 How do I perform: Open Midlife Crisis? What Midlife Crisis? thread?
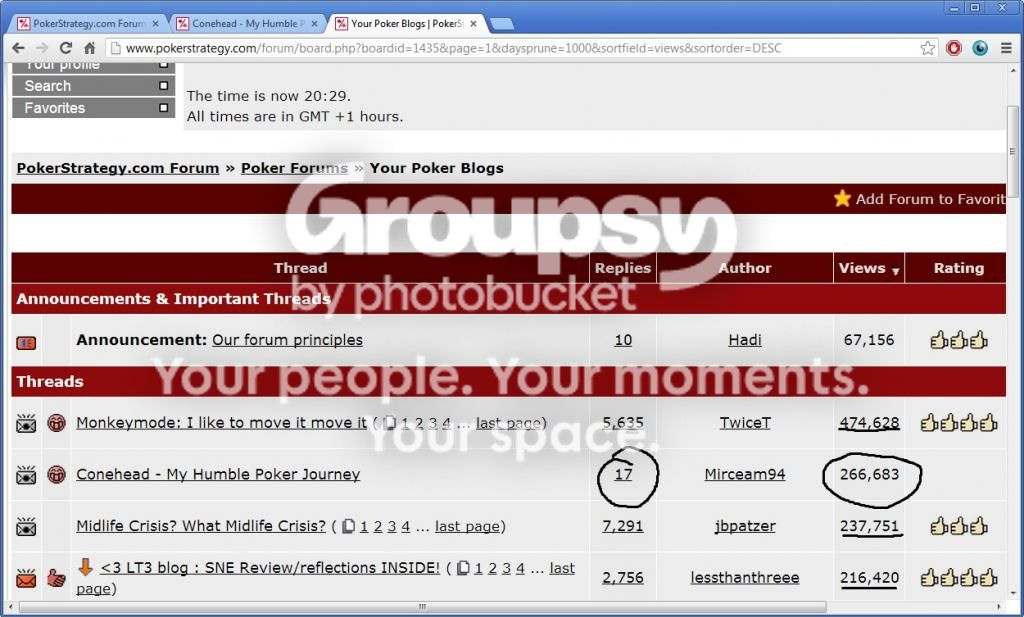201,526
